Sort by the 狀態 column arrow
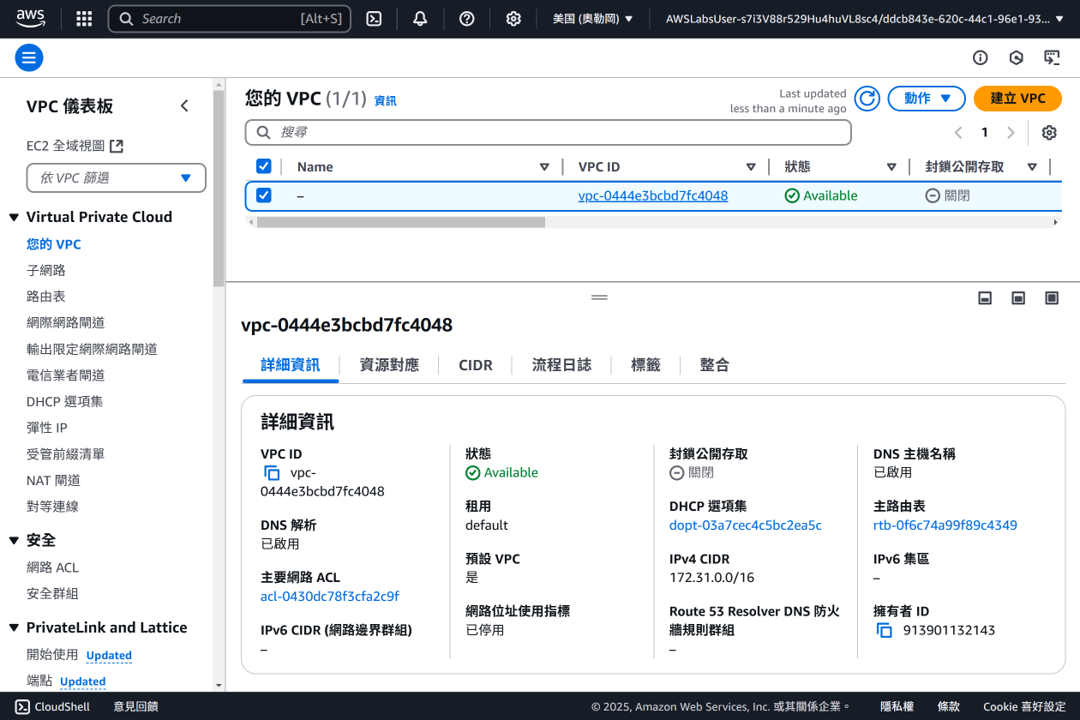Viewport: 1080px width, 720px height. (891, 167)
